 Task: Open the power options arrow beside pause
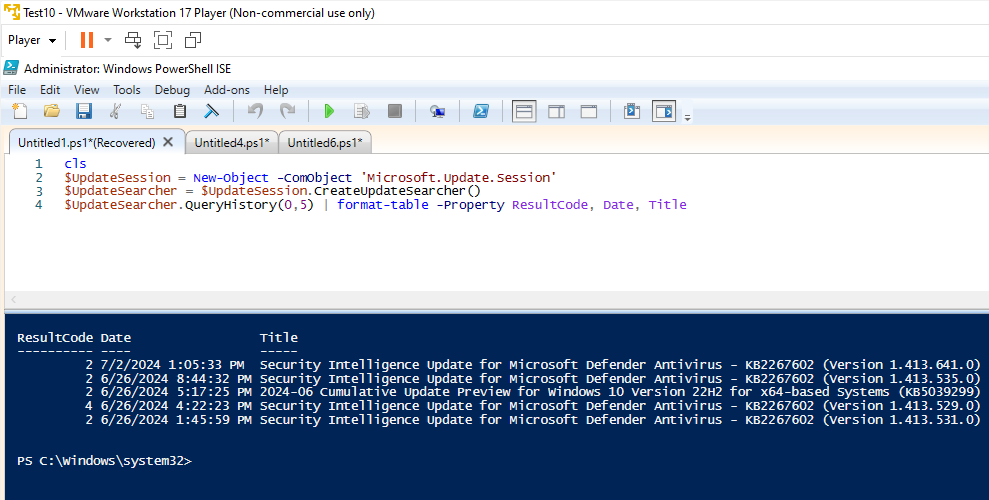click(x=108, y=40)
